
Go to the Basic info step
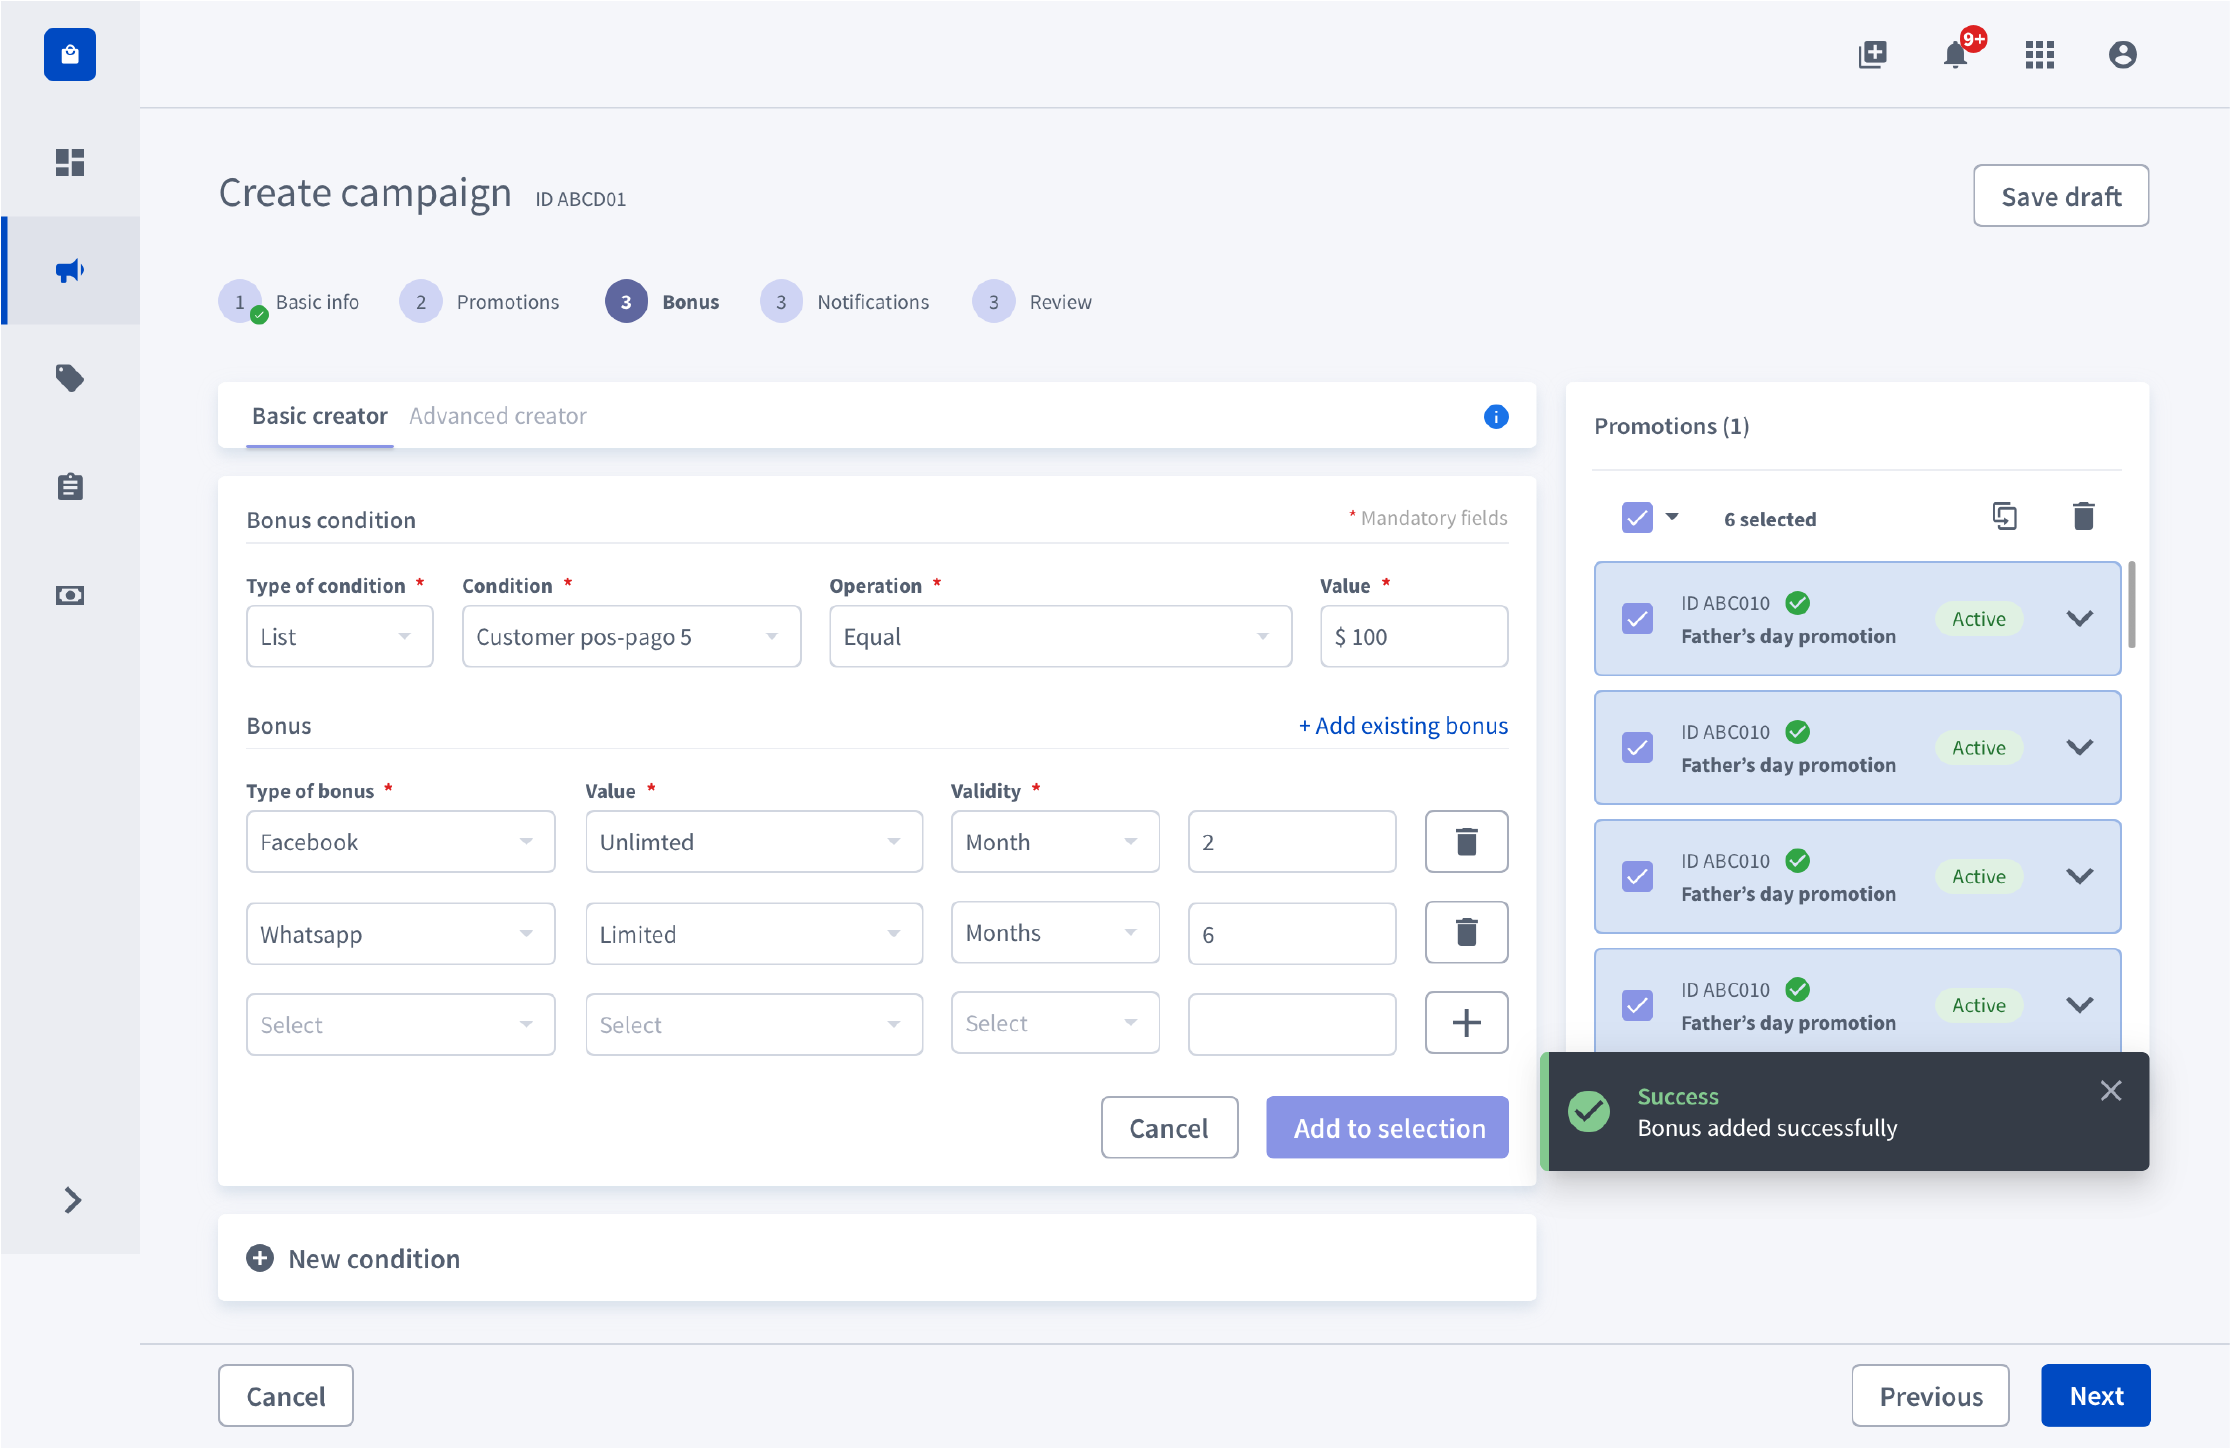click(x=289, y=301)
